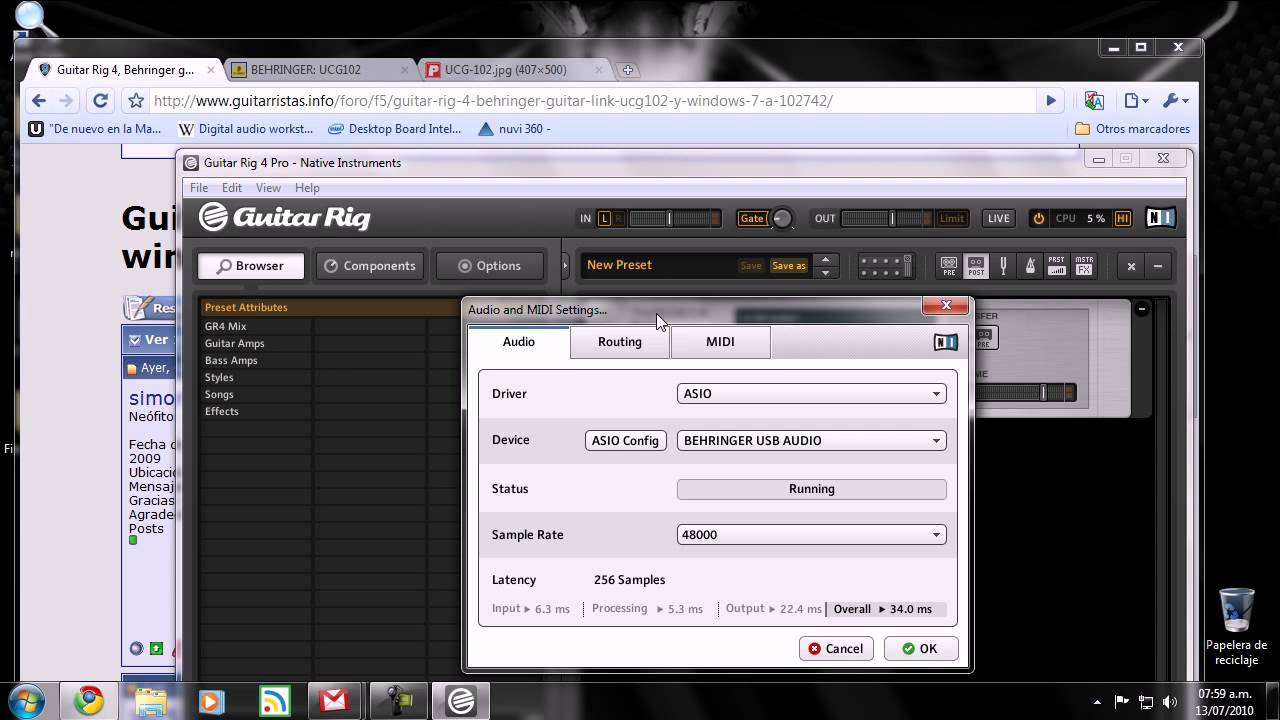Select Styles preset attribute
The height and width of the screenshot is (720, 1280).
coord(219,378)
